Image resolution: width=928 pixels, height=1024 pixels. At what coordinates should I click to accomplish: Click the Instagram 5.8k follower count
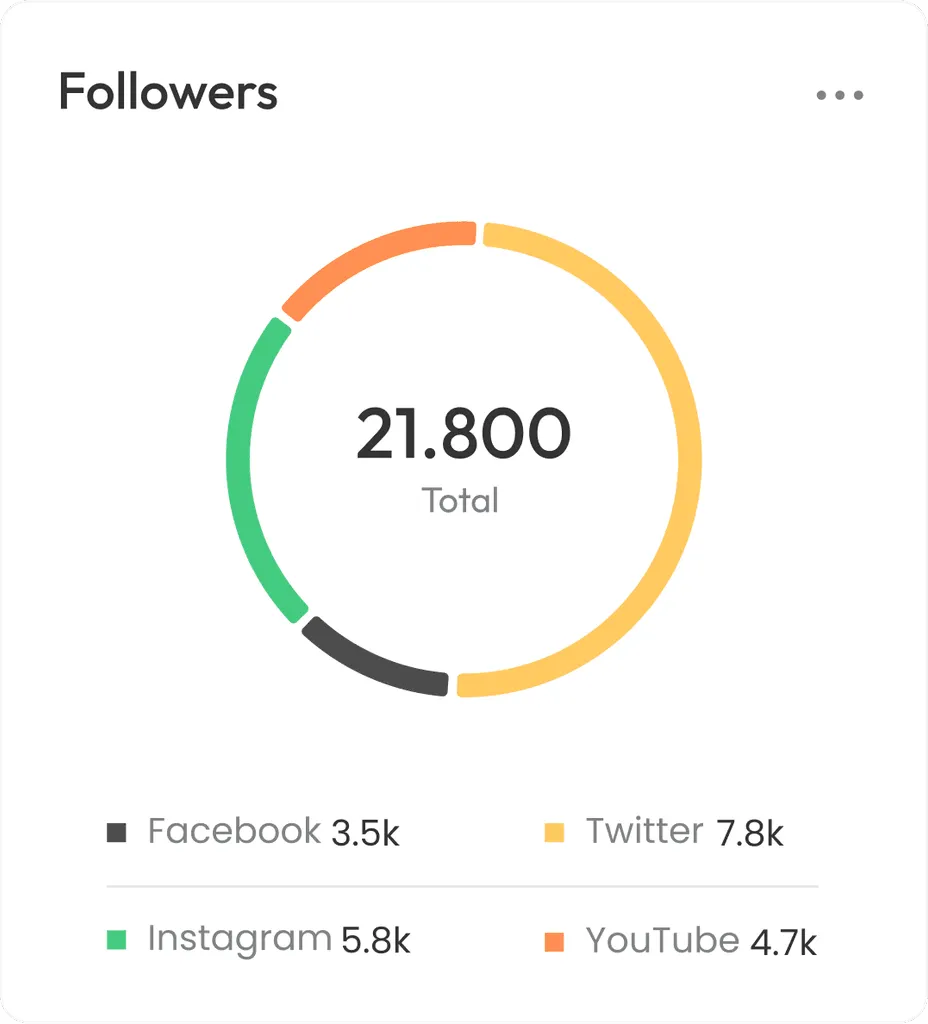(x=376, y=941)
